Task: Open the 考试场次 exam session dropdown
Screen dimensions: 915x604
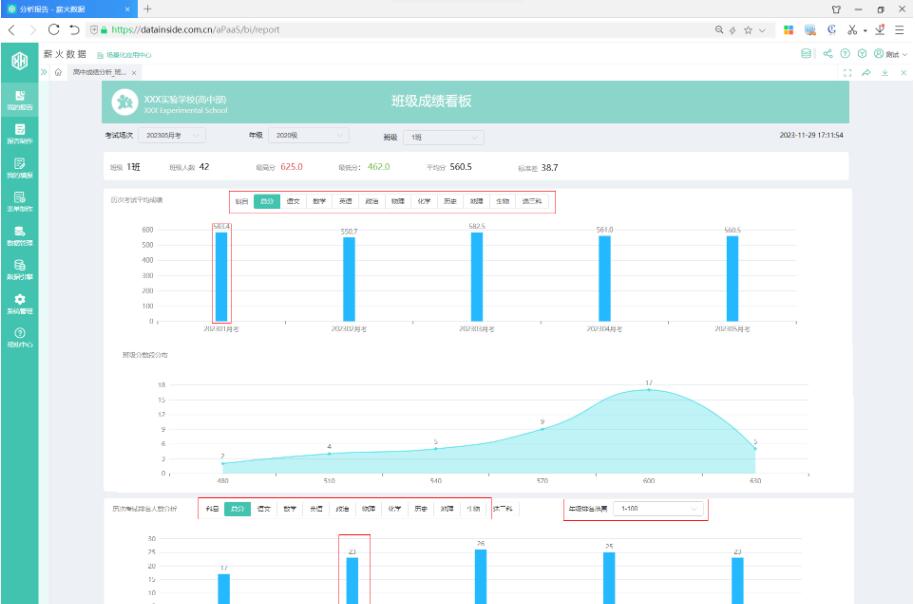Action: (172, 135)
